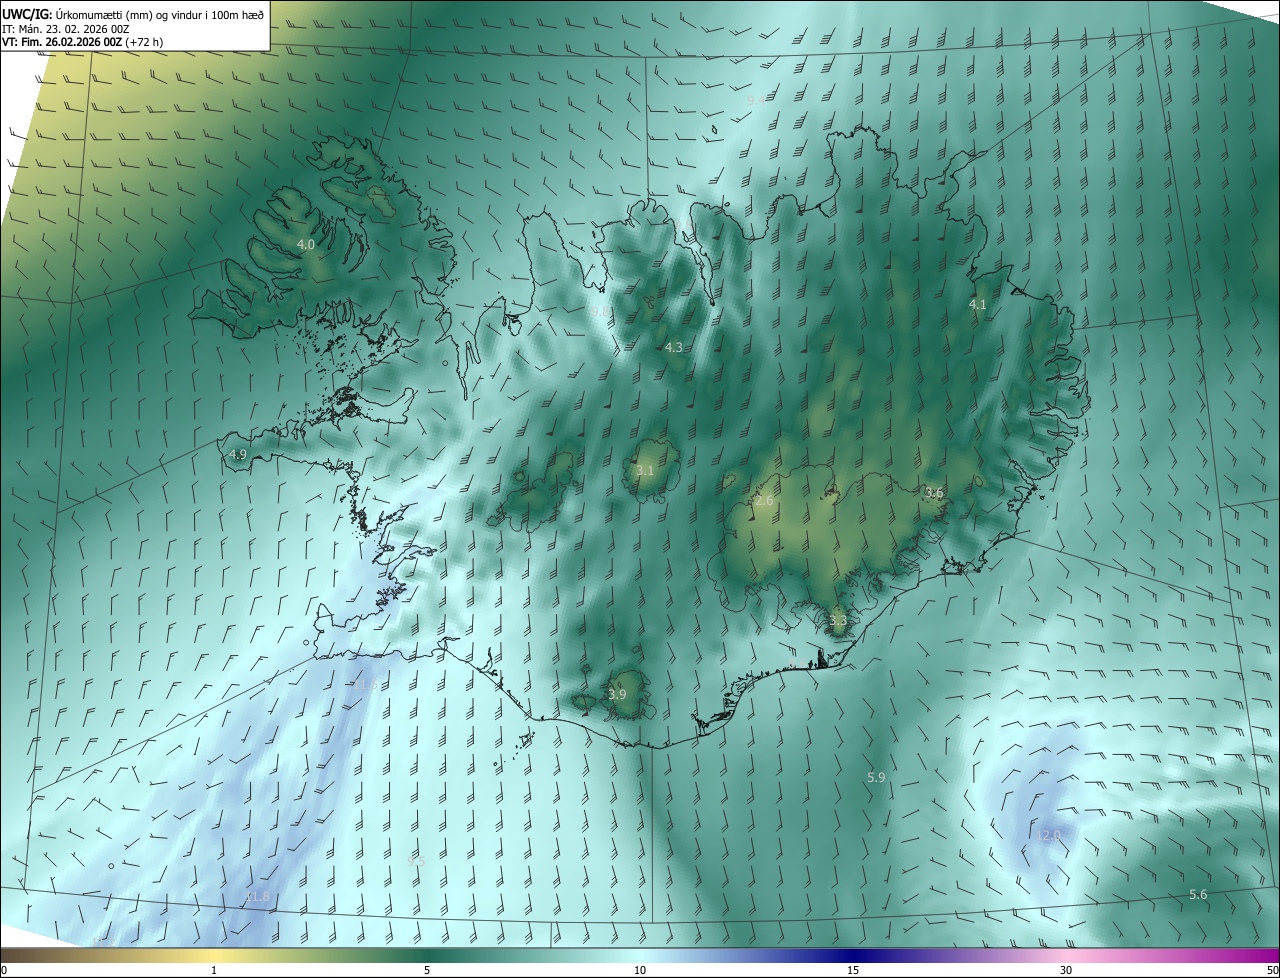Click the 1 tick on the color scale
The width and height of the screenshot is (1280, 978).
[x=214, y=970]
